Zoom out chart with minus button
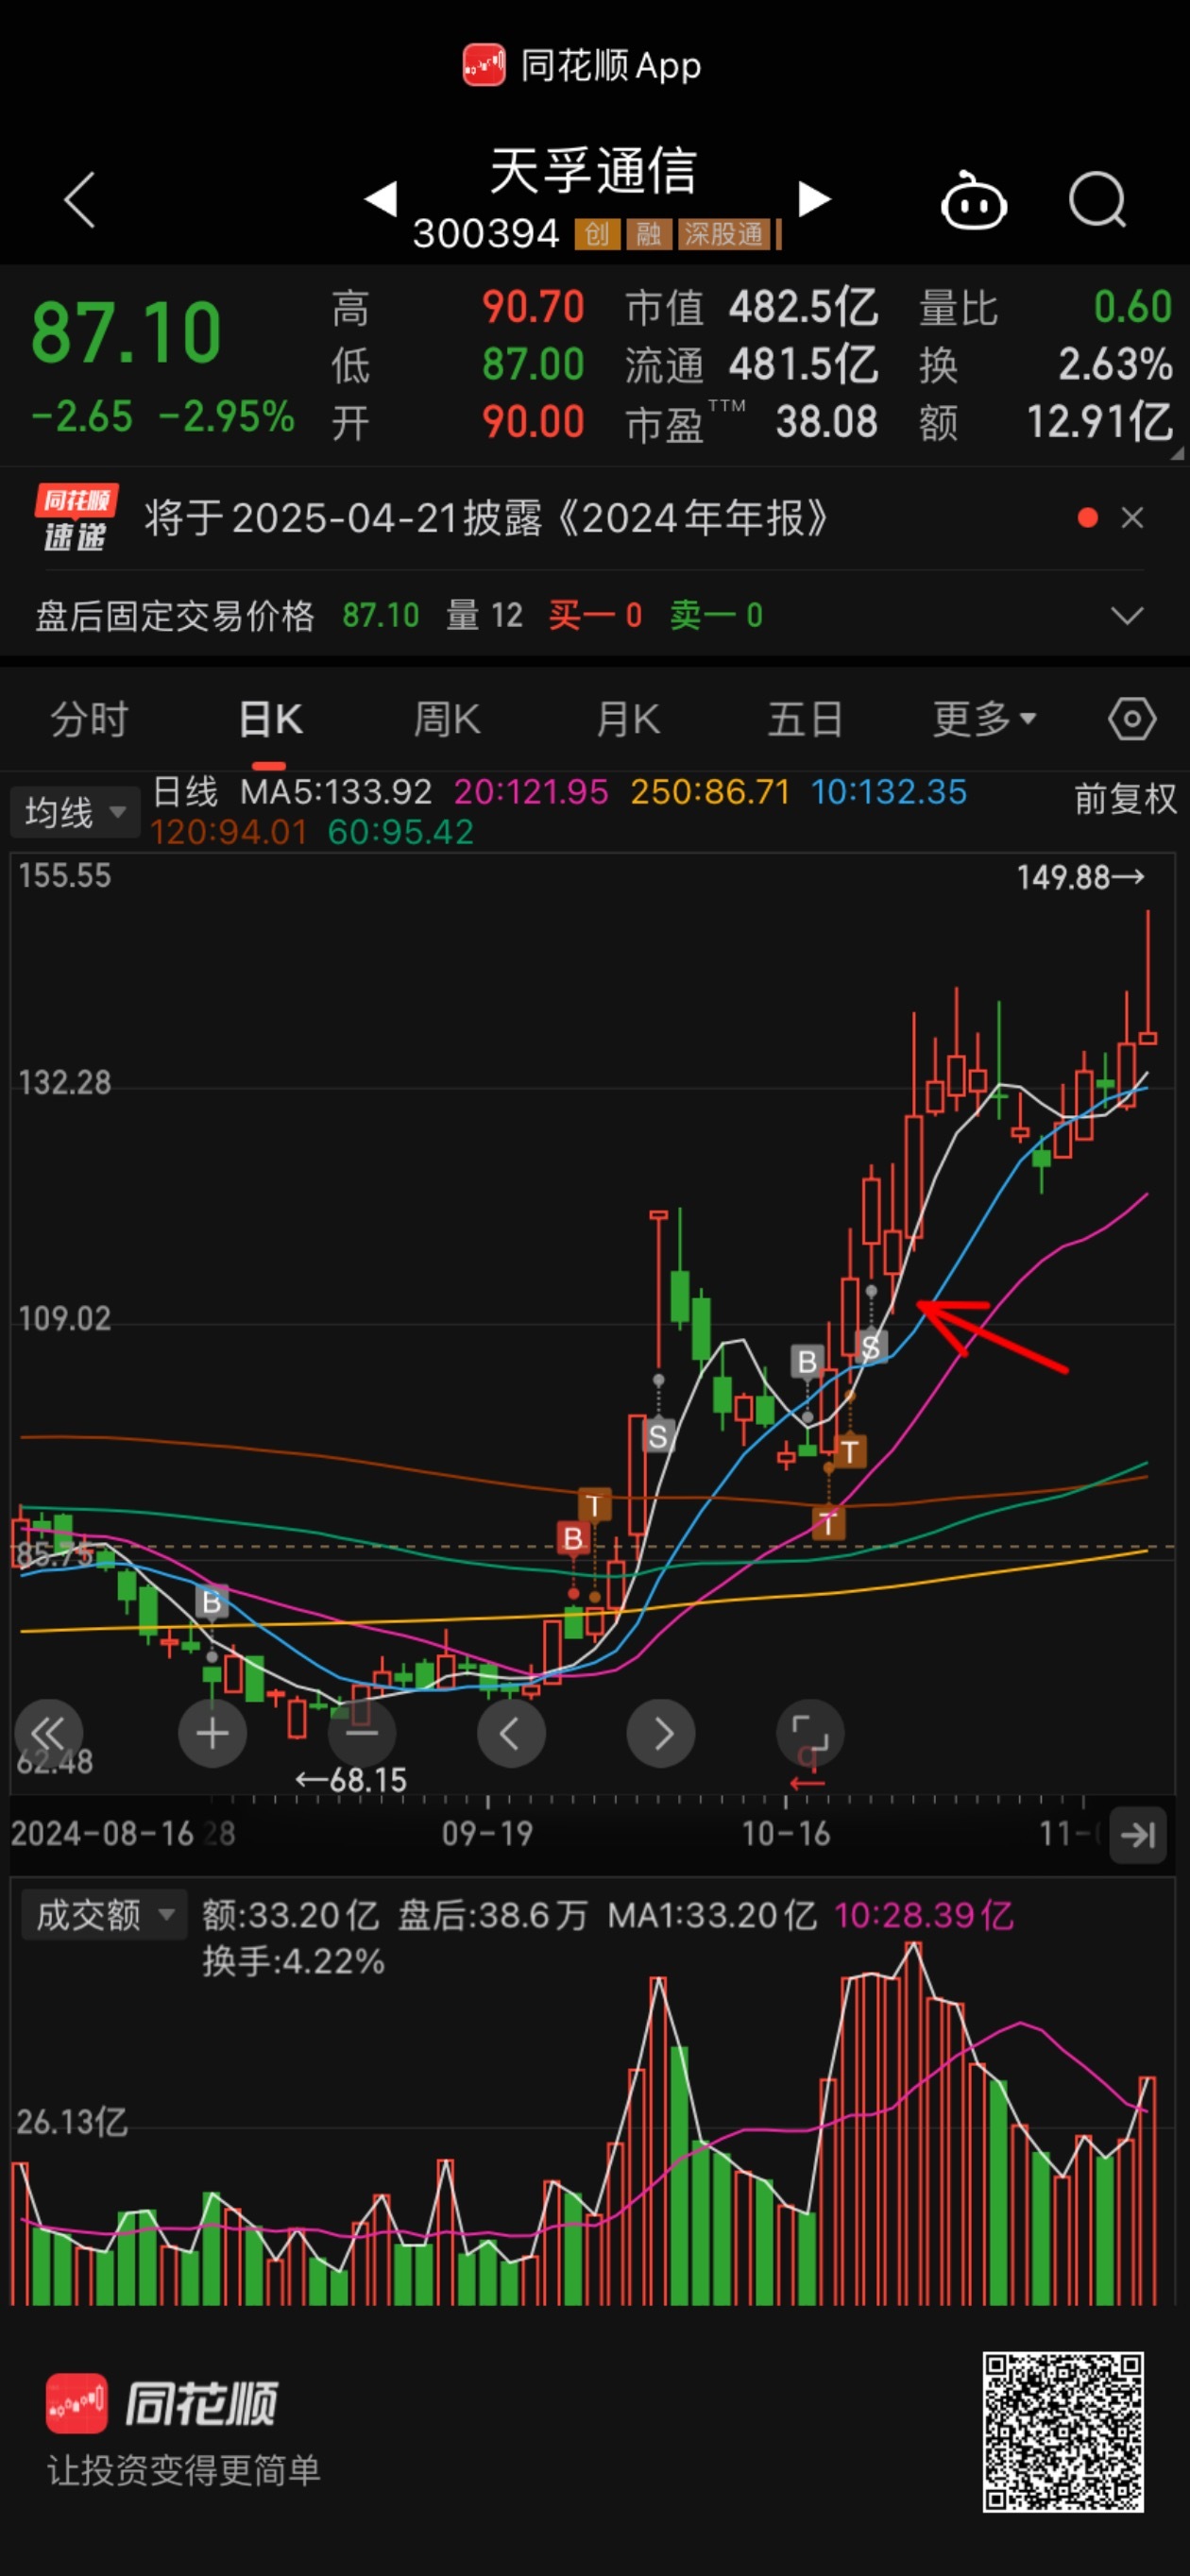This screenshot has height=2576, width=1190. click(x=361, y=1733)
